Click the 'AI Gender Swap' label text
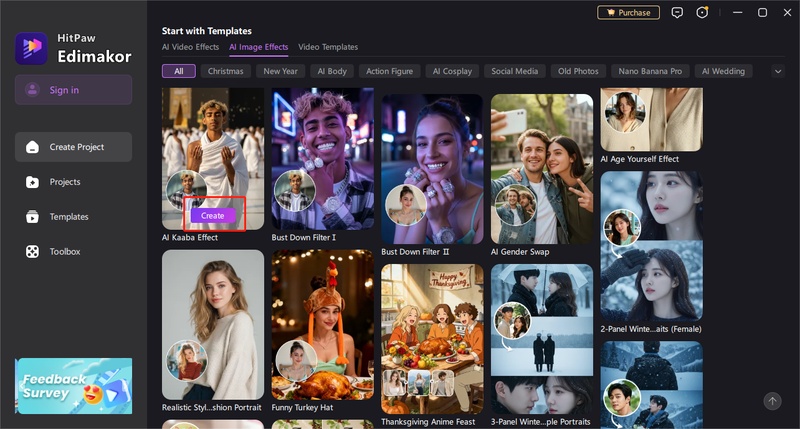Screen dimensions: 800x429 (x=520, y=252)
